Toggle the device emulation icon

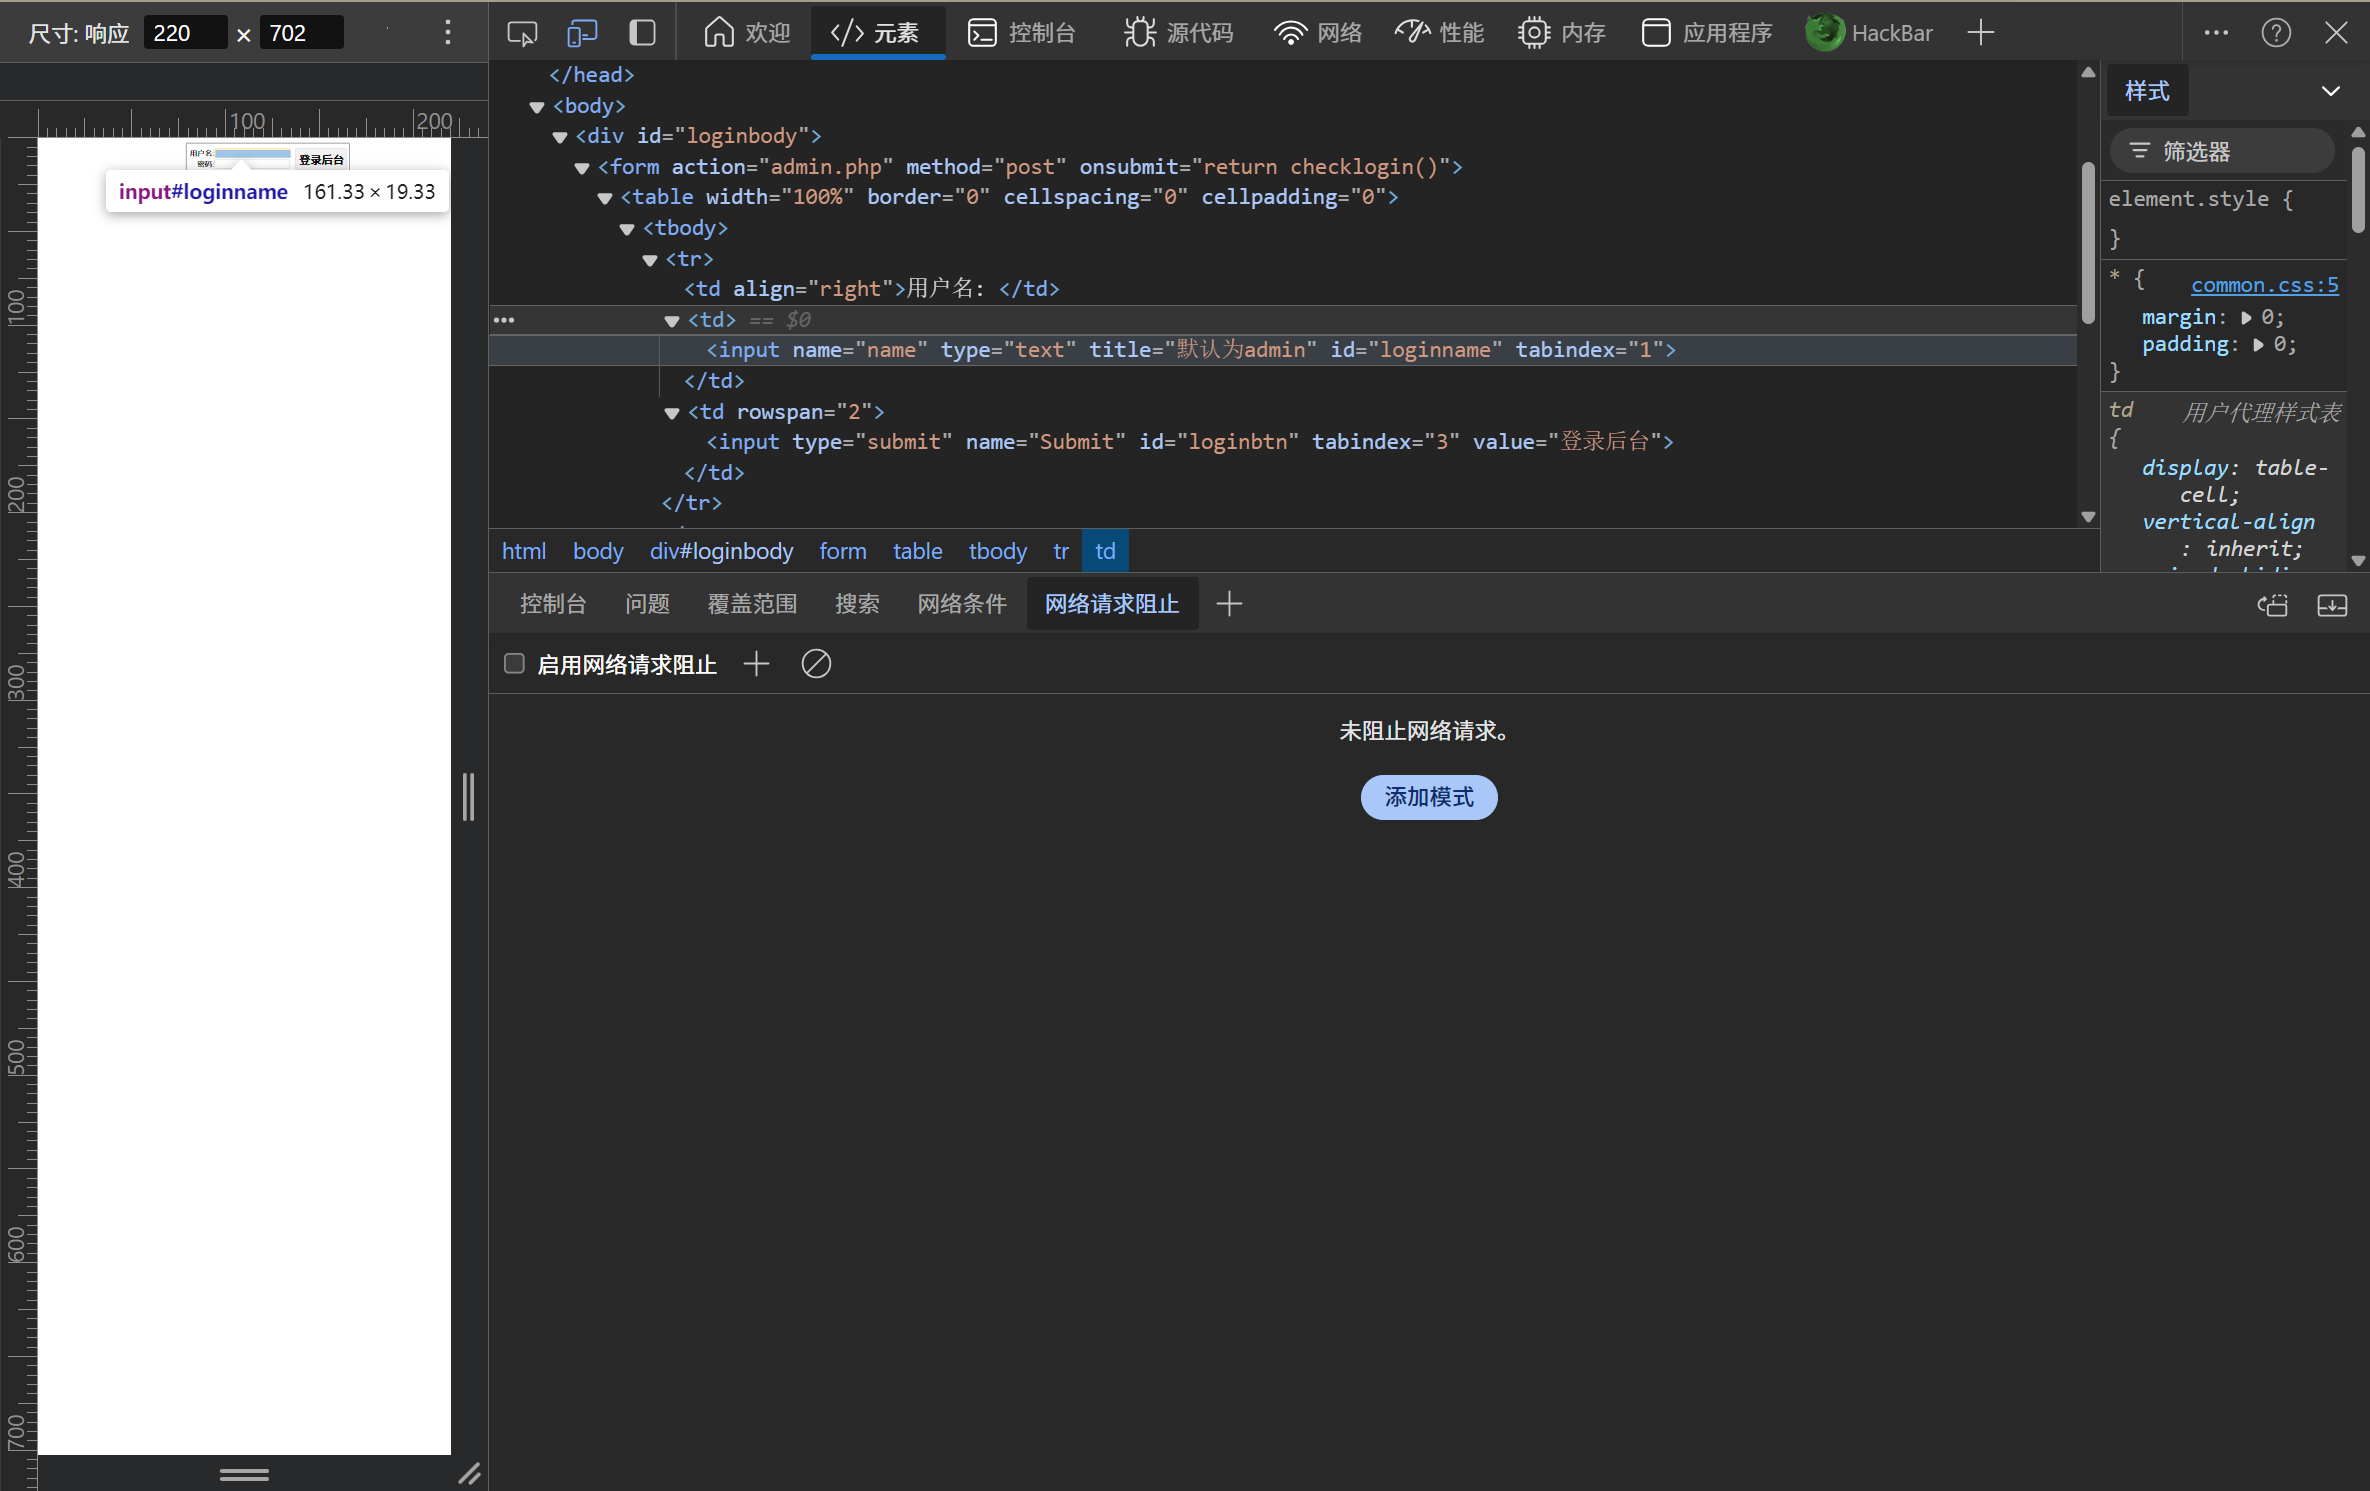pyautogui.click(x=581, y=33)
